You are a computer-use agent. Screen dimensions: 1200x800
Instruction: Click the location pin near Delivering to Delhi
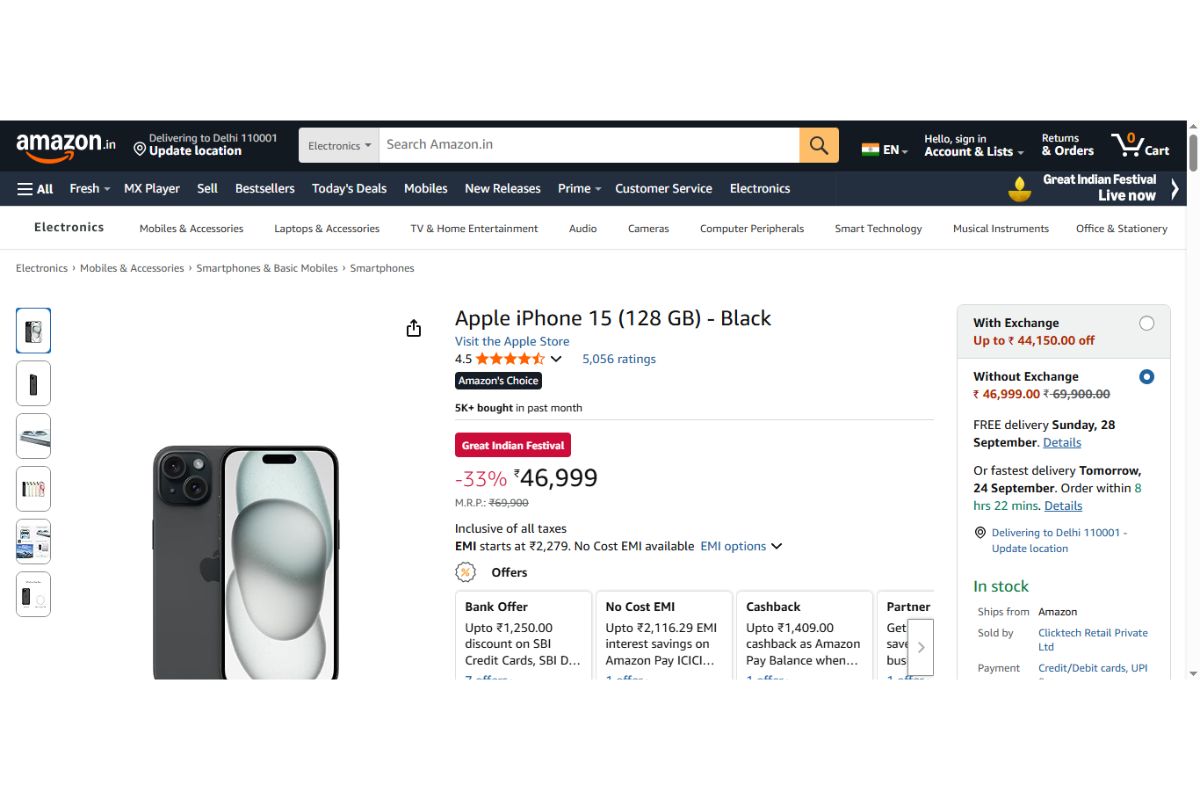(x=140, y=147)
